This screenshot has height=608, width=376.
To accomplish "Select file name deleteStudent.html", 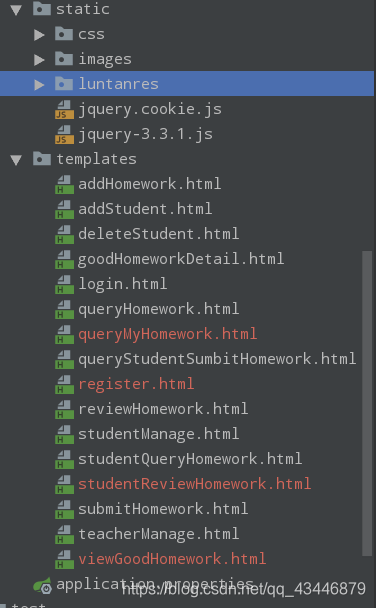I will [159, 234].
